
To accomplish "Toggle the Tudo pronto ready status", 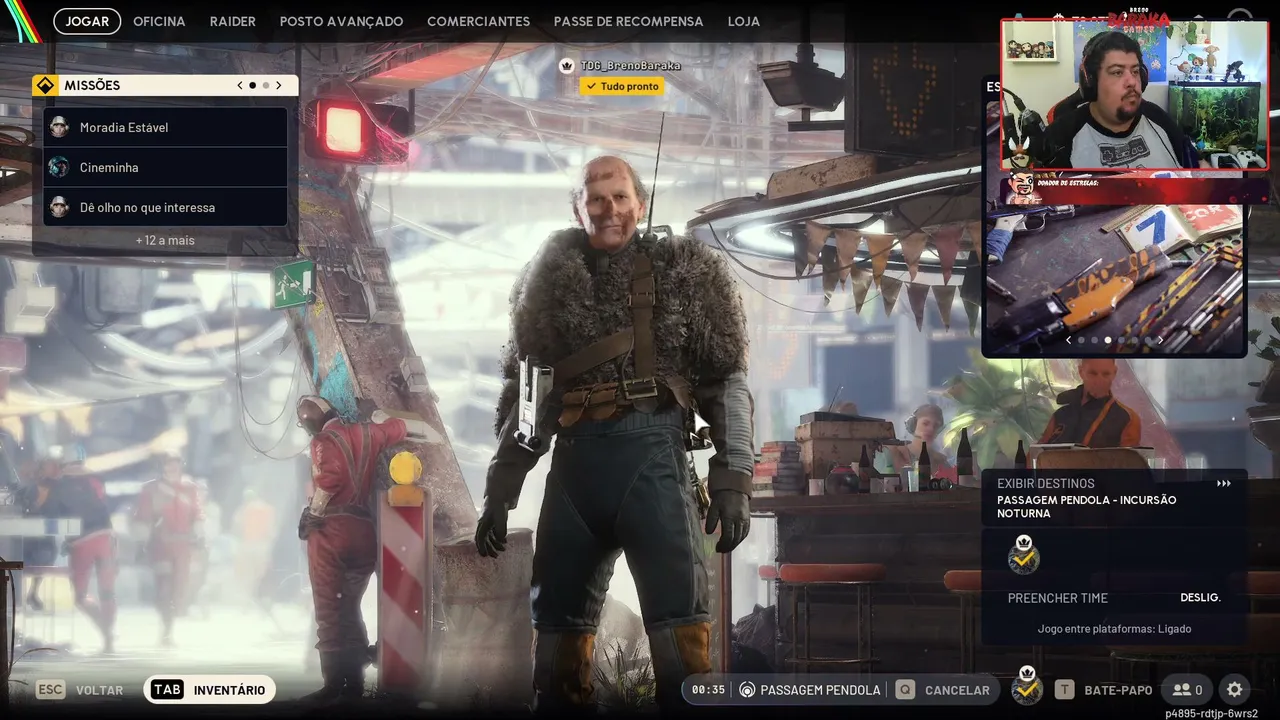I will (x=622, y=87).
